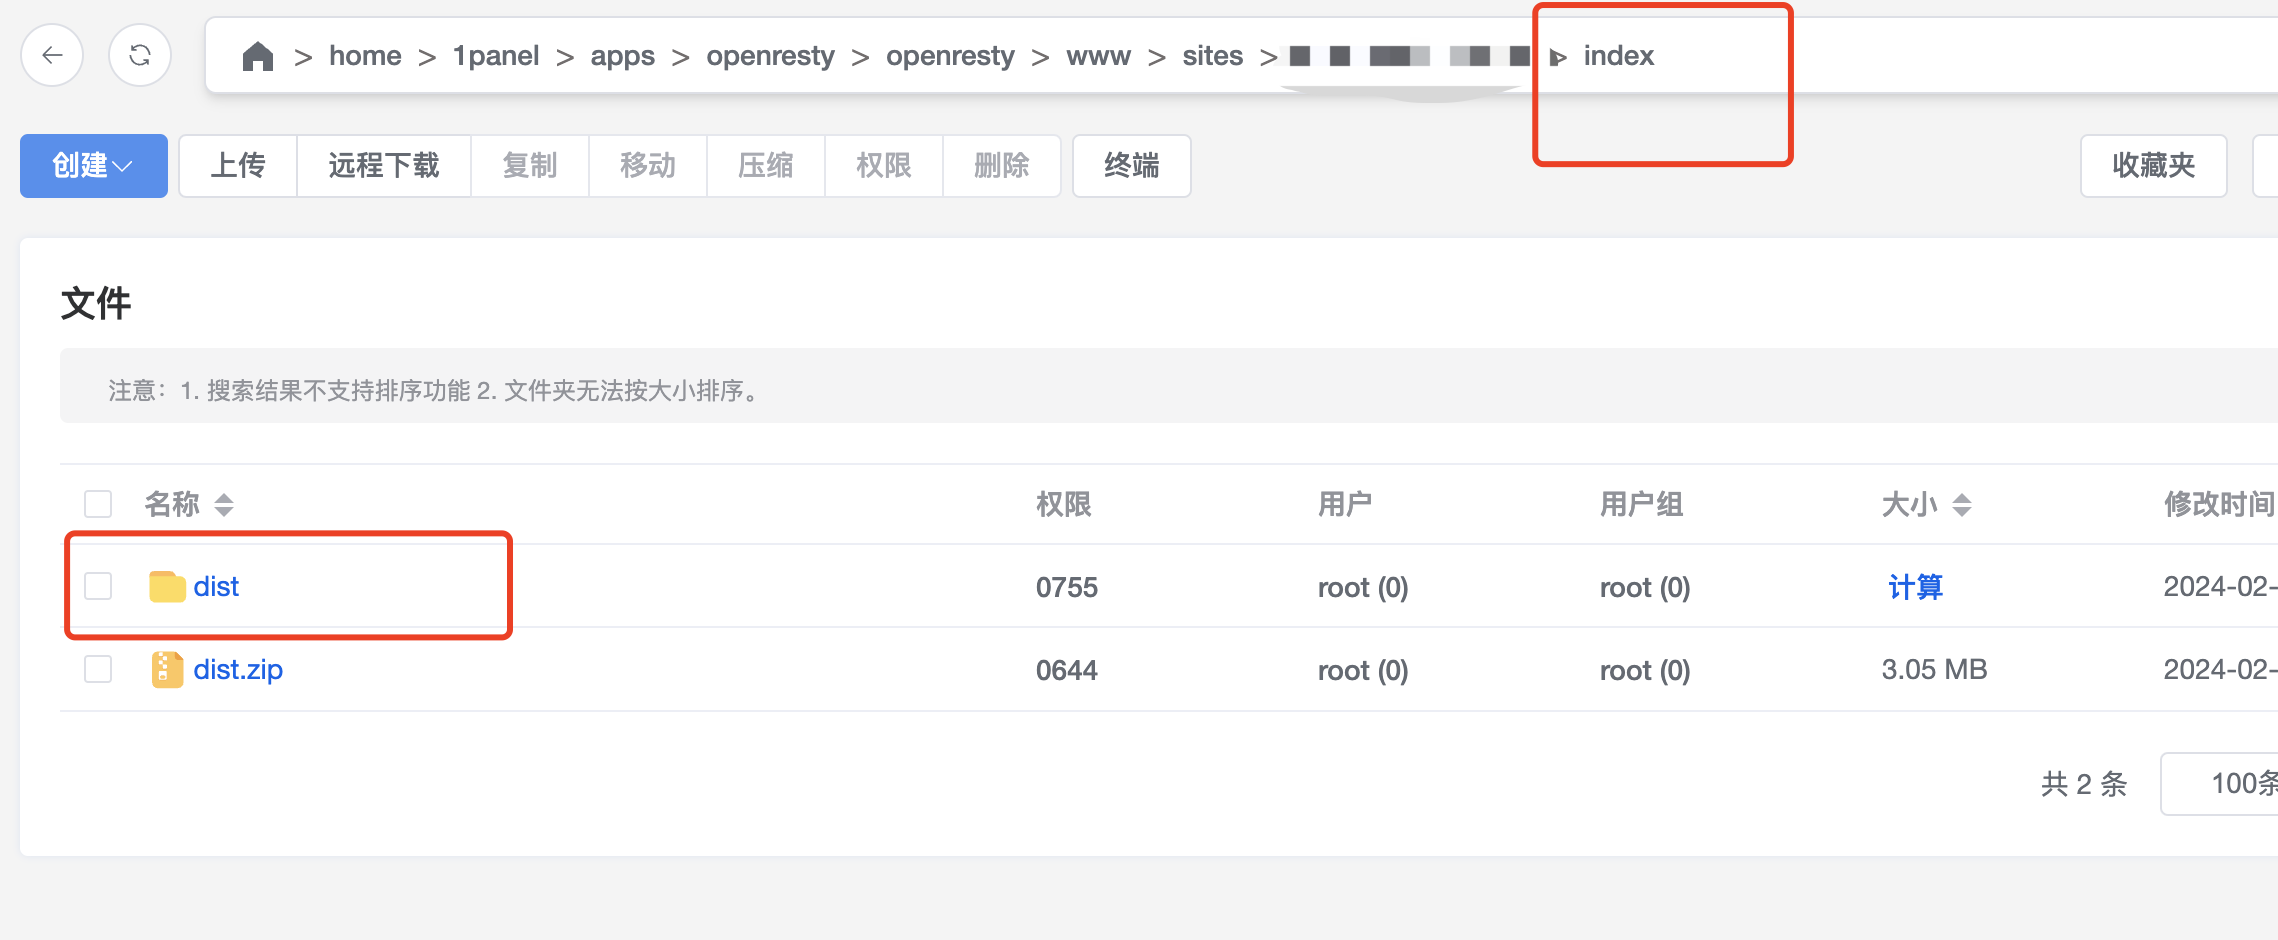Viewport: 2278px width, 940px height.
Task: Click the 上传 (upload) toolbar item
Action: (x=237, y=166)
